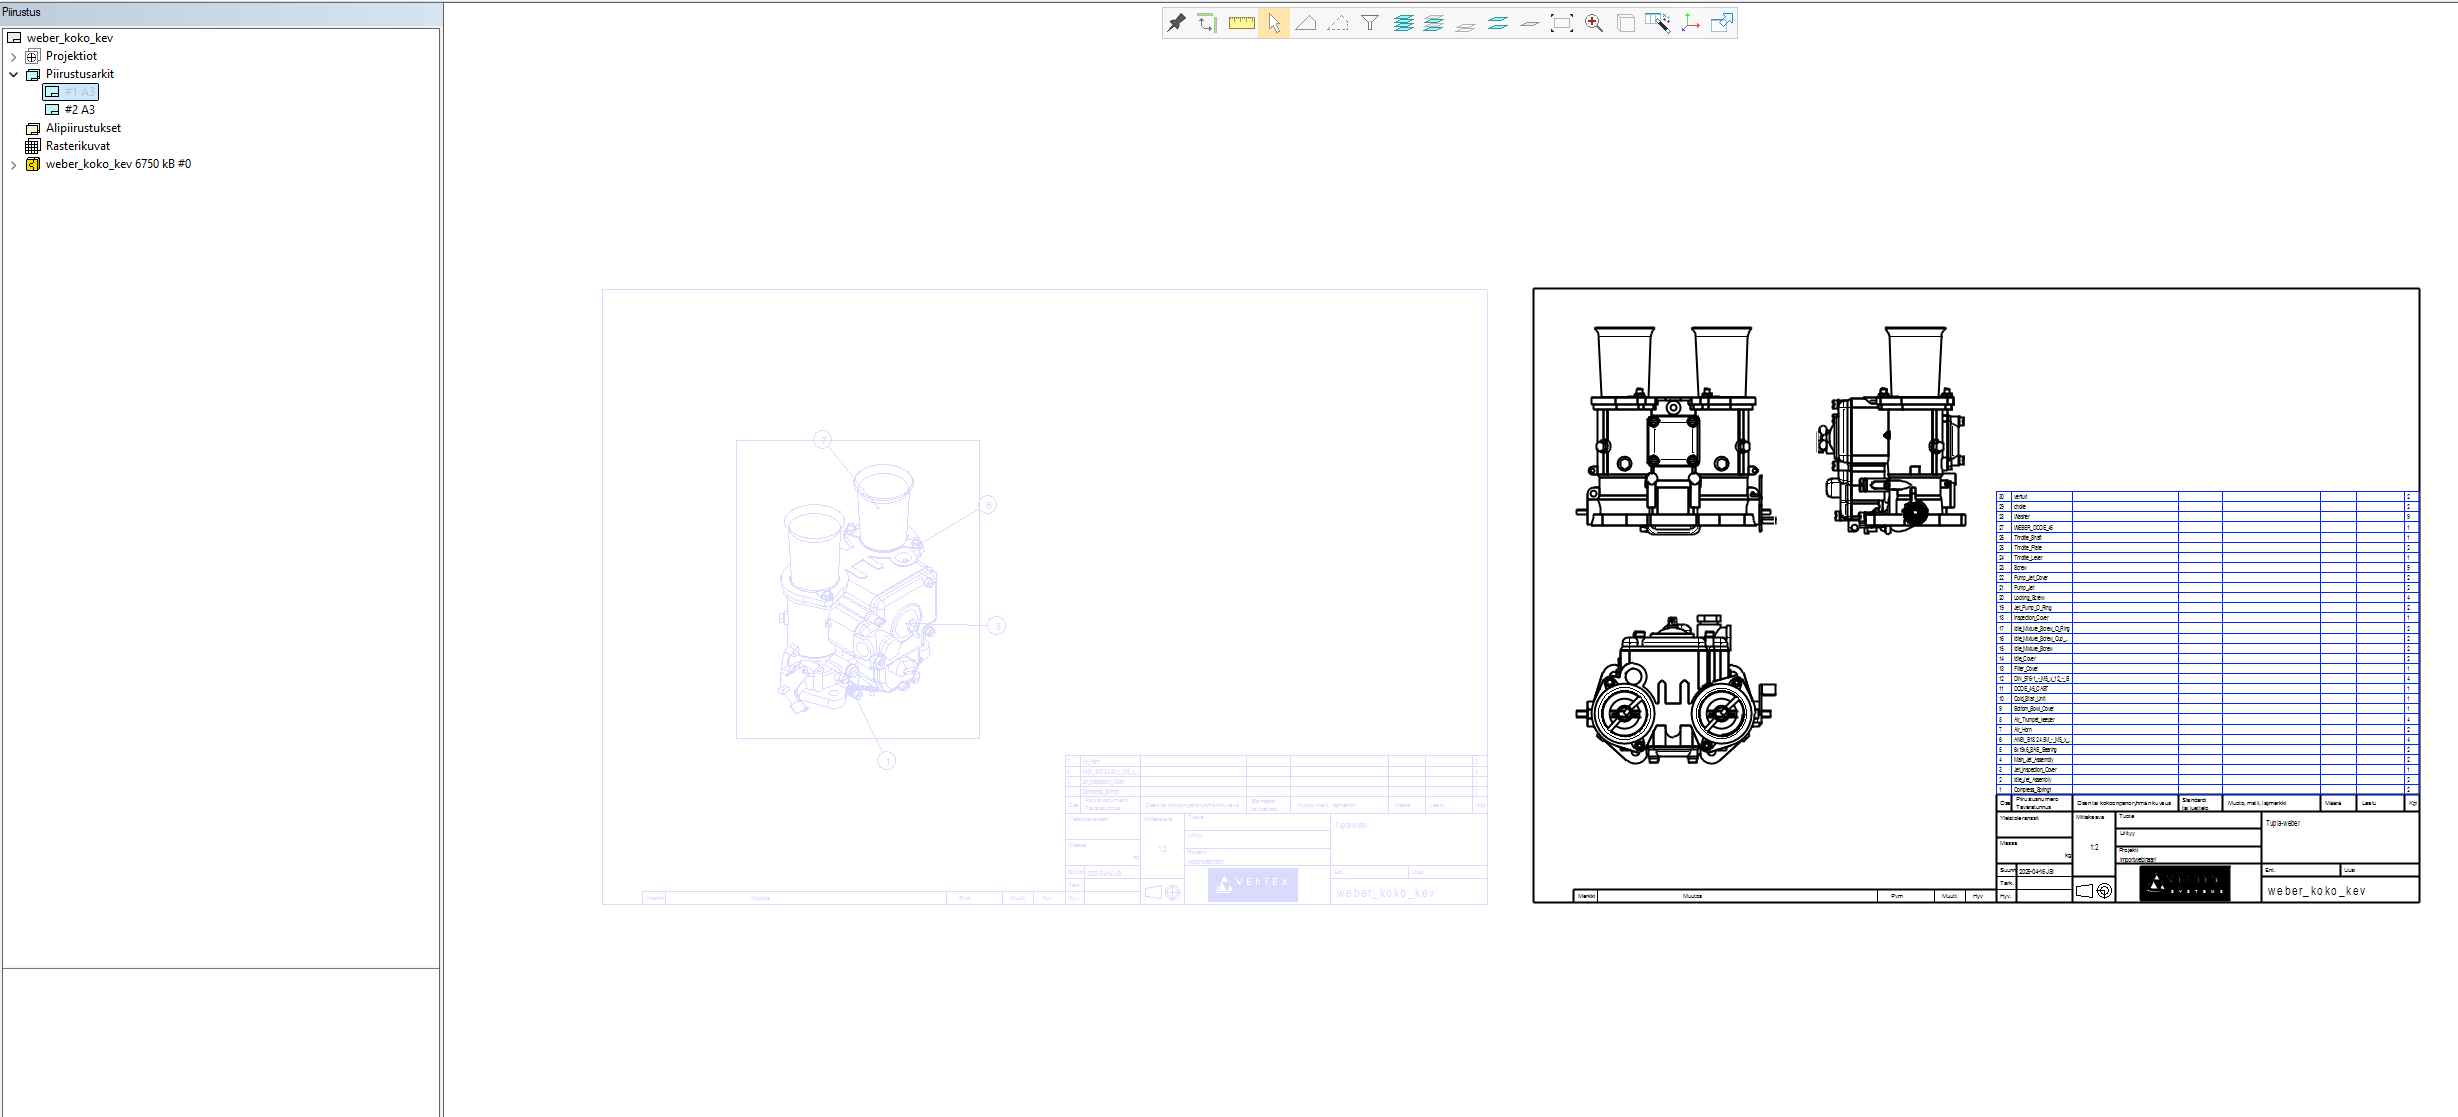Expand the Projektiot tree node

click(14, 57)
